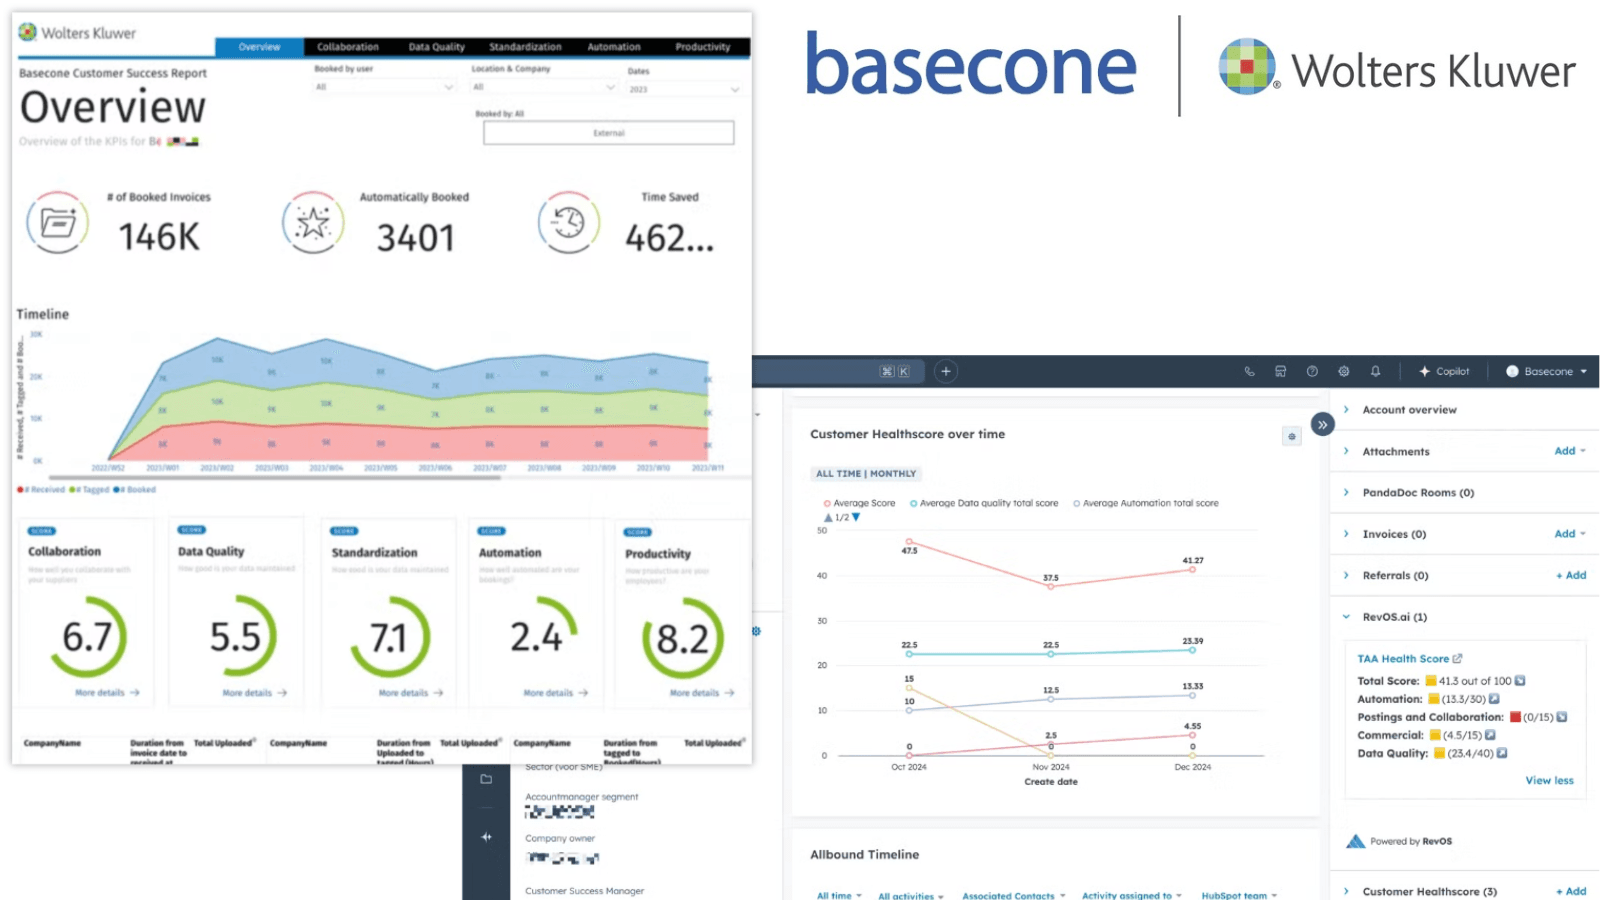Open the Basecone account menu
The image size is (1600, 900).
pos(1547,371)
